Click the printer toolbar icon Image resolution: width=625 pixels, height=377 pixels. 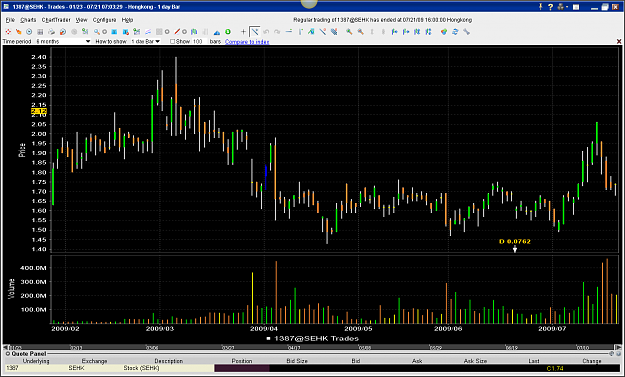(51, 31)
